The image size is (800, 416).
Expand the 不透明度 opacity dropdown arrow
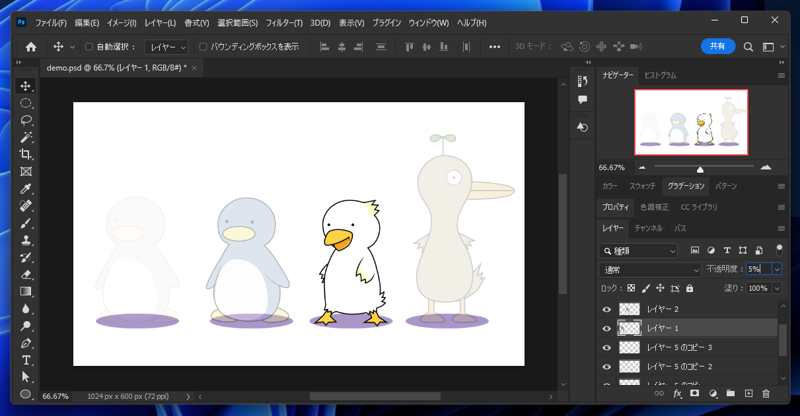[x=776, y=269]
